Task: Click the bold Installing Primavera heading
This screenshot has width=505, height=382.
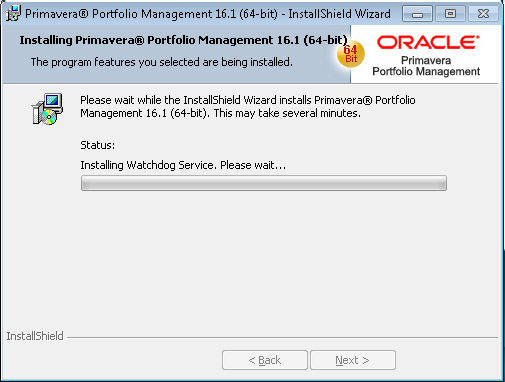Action: click(183, 40)
